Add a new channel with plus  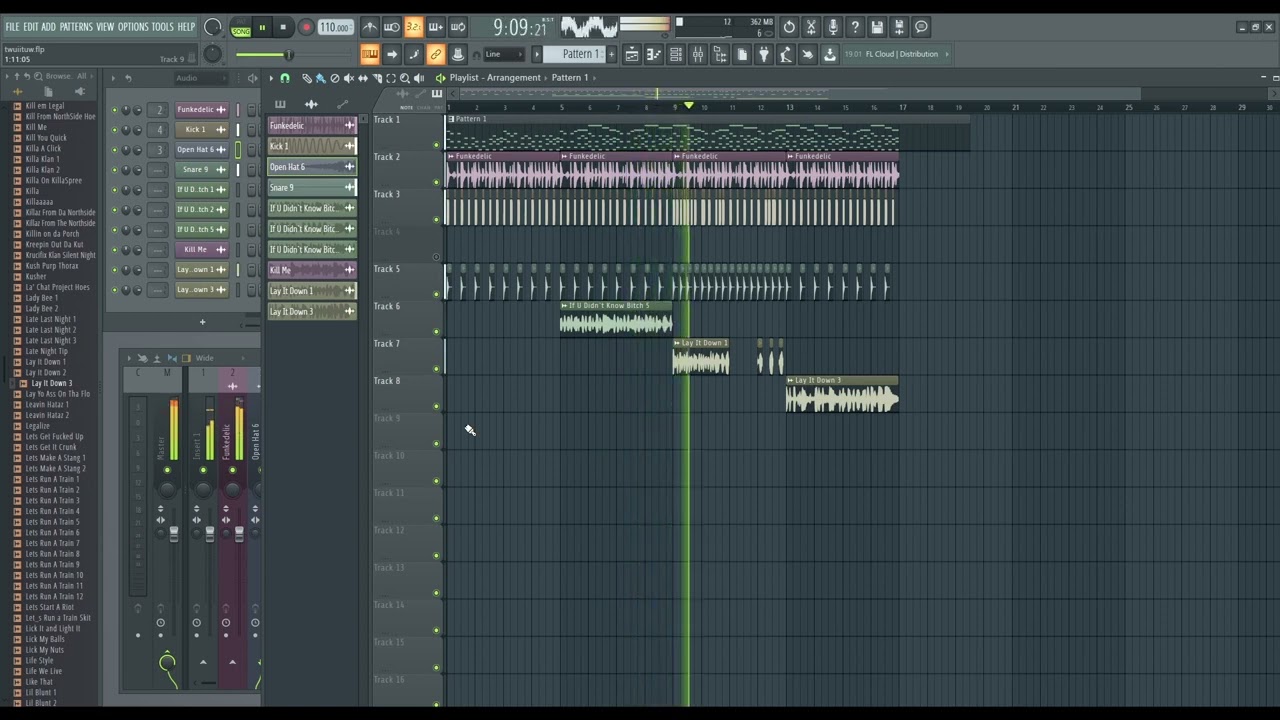pos(202,322)
